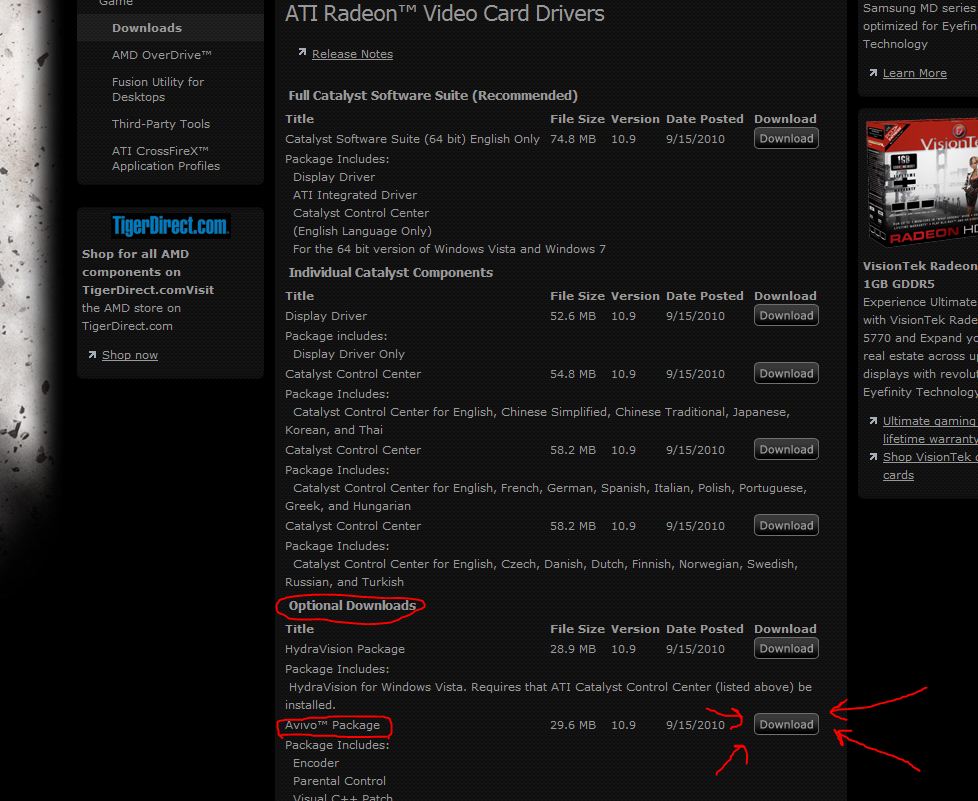This screenshot has width=978, height=801.
Task: Download the HydraVision Package
Action: coord(786,649)
